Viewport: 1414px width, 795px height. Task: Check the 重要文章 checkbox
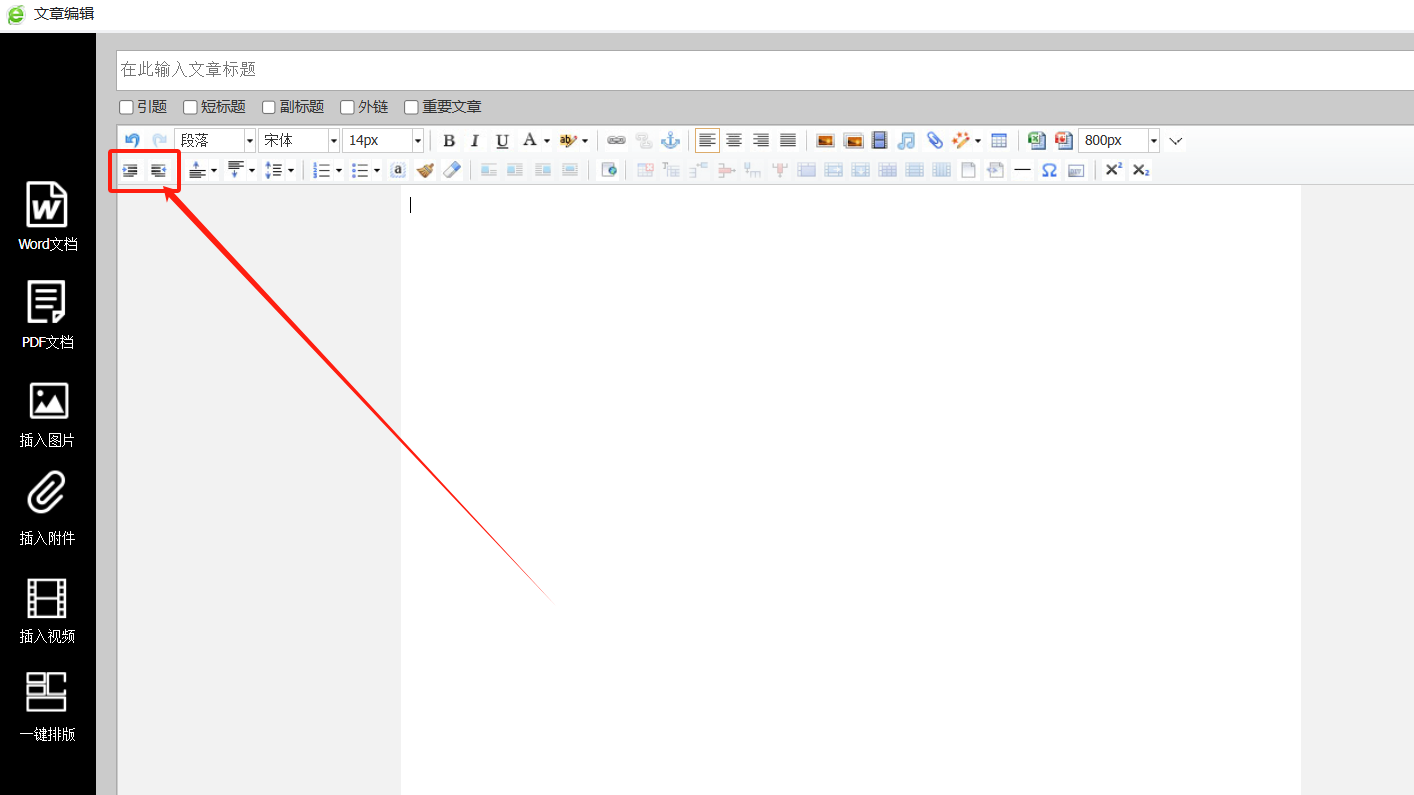click(x=411, y=107)
